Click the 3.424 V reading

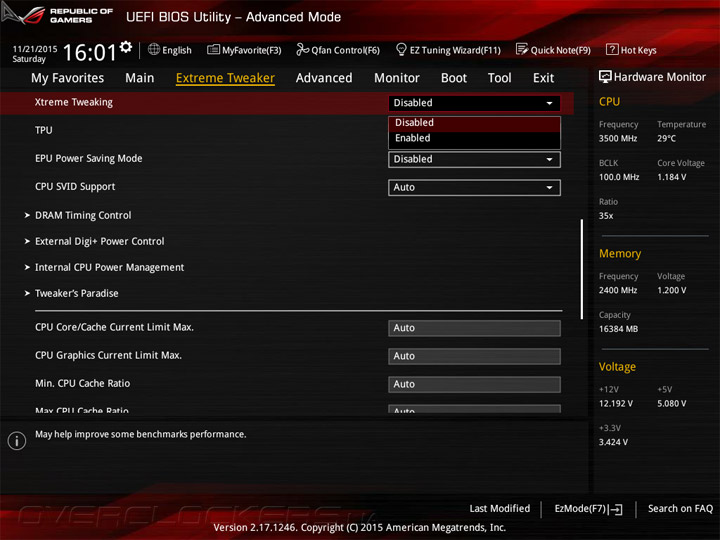click(613, 442)
